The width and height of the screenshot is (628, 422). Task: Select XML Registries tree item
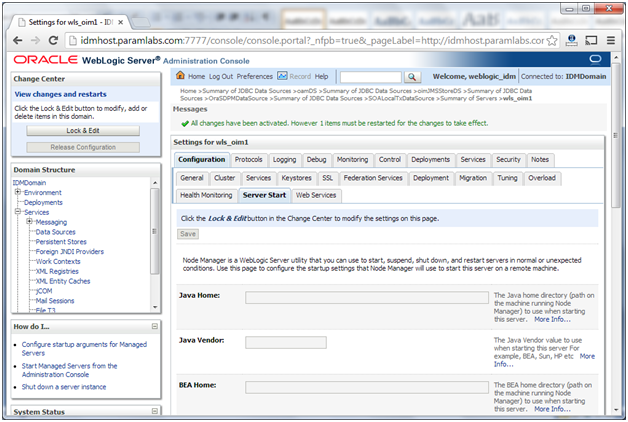pyautogui.click(x=57, y=271)
